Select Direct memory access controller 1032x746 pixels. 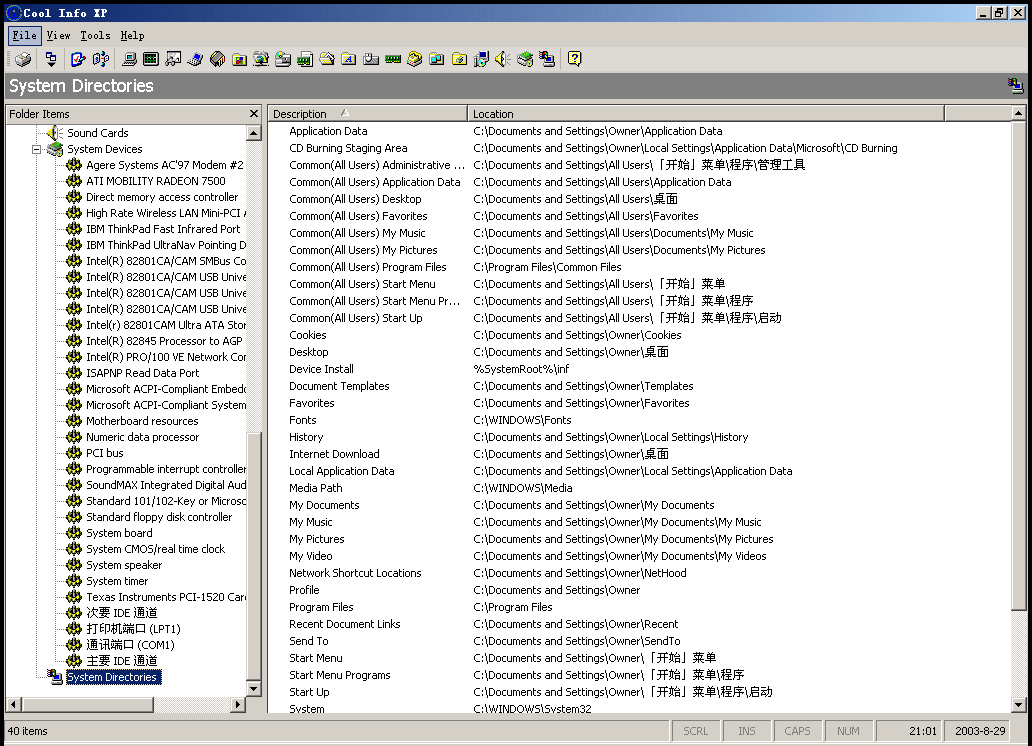pyautogui.click(x=162, y=197)
